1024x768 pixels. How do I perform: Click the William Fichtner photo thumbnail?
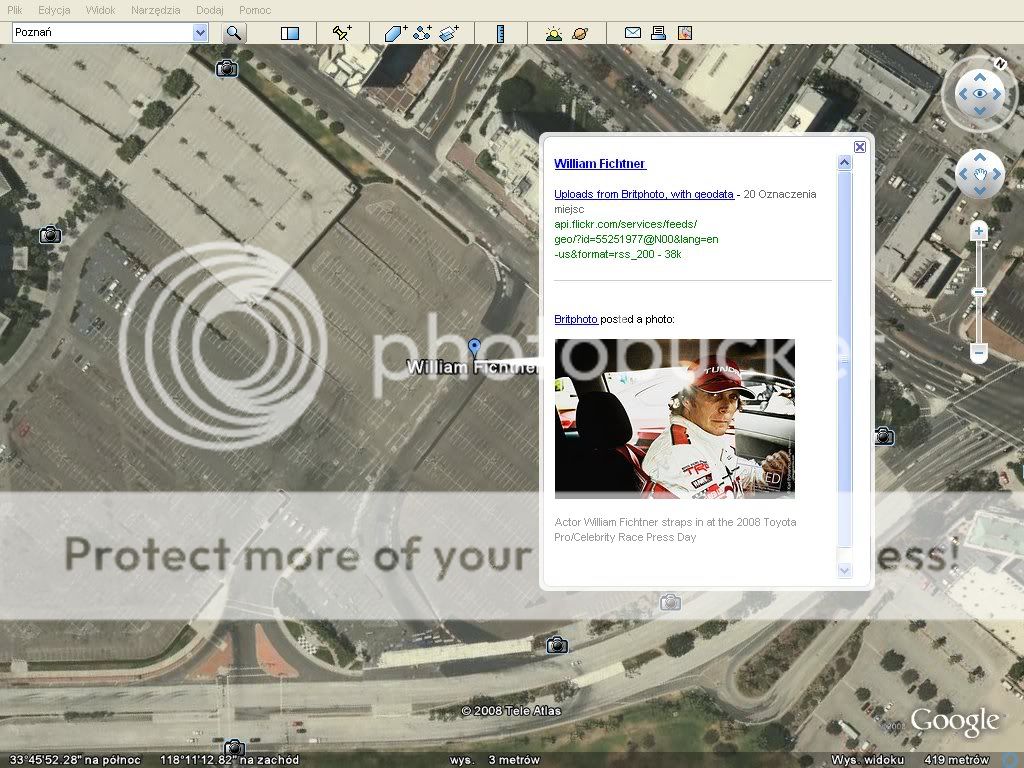(675, 418)
